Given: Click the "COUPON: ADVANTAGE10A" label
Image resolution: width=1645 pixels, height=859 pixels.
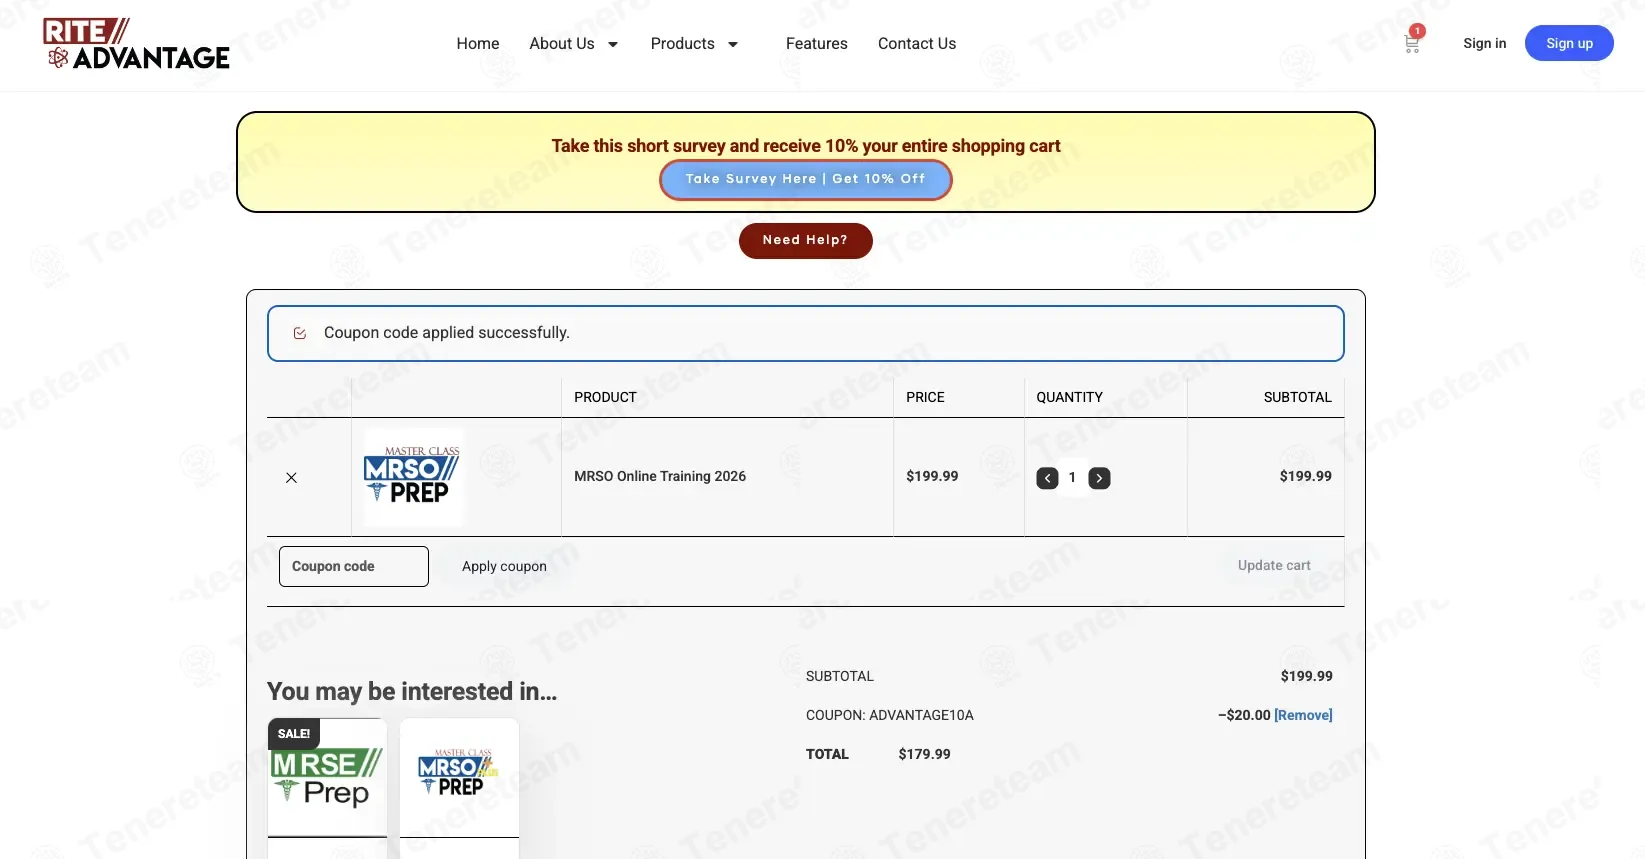Looking at the screenshot, I should click(890, 715).
